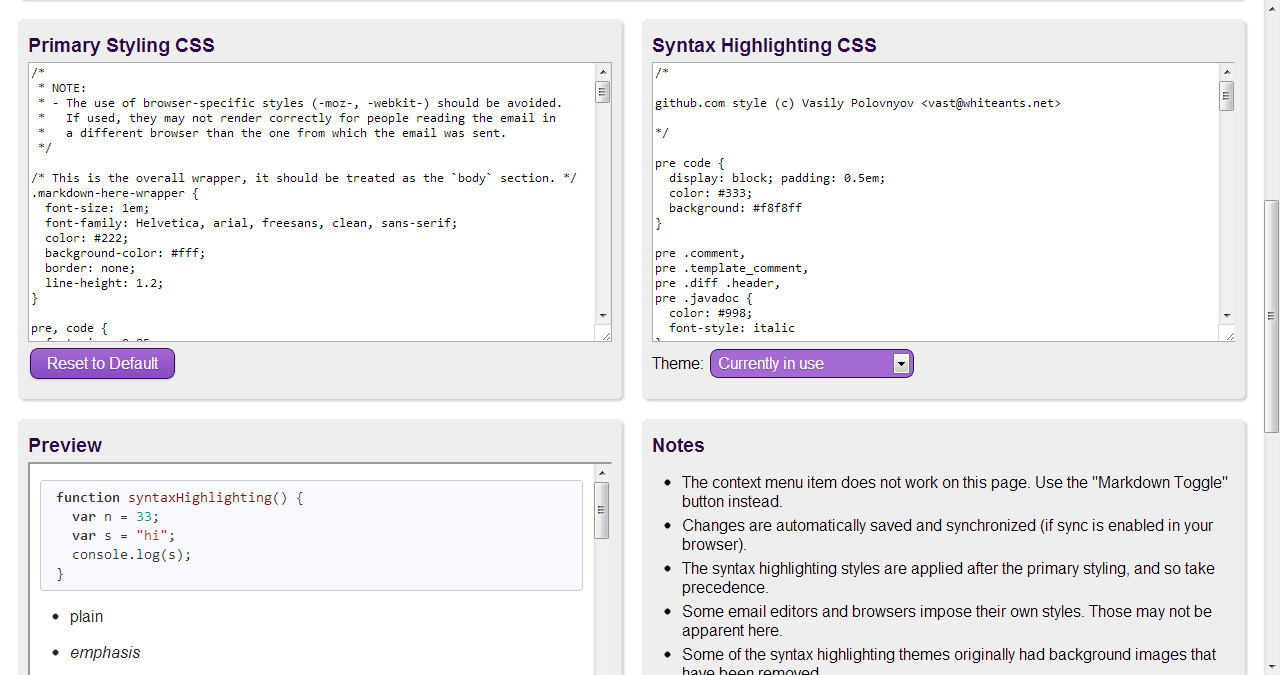Click down arrow of Primary Styling CSS scrollbar
This screenshot has height=675, width=1280.
603,315
